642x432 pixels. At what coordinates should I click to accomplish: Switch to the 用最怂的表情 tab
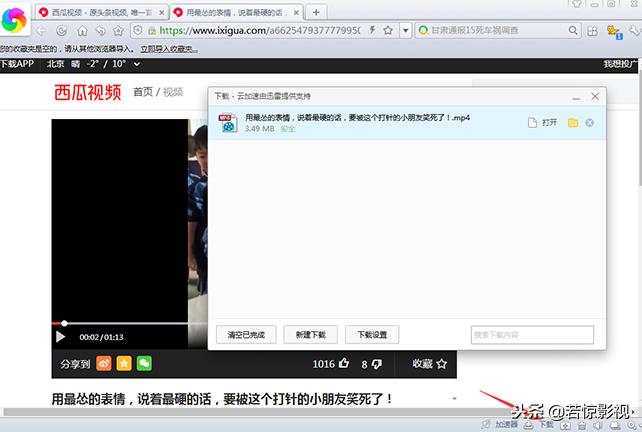(237, 13)
